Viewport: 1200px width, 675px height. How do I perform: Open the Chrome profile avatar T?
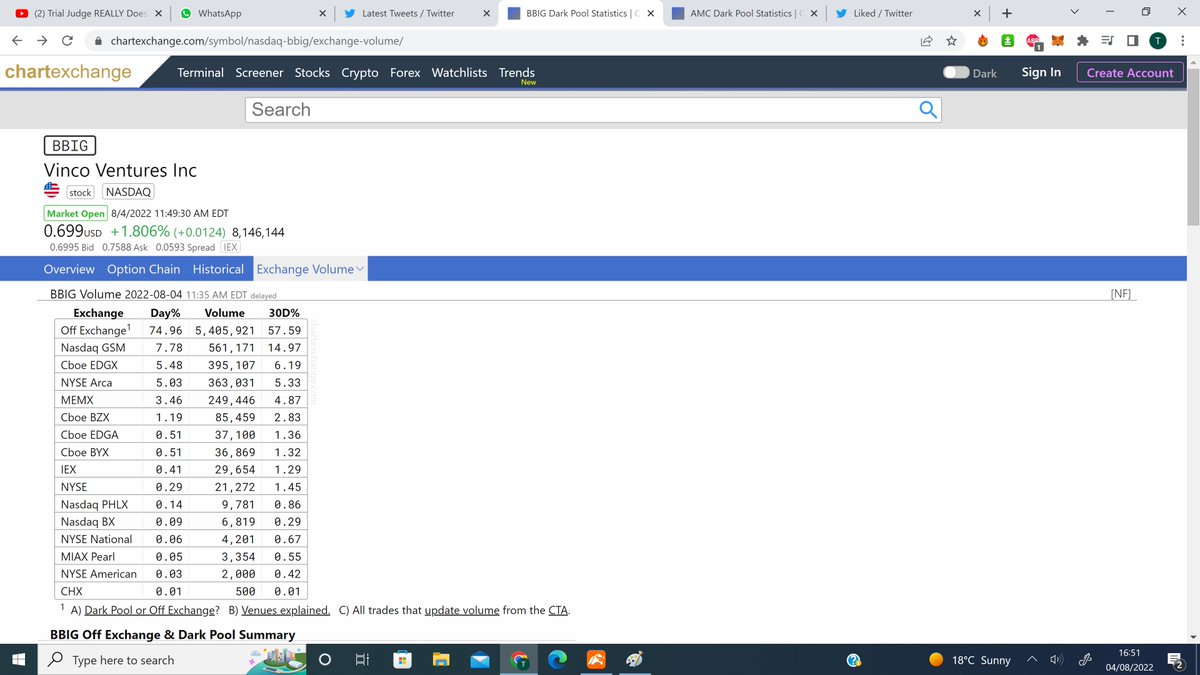[x=1157, y=41]
